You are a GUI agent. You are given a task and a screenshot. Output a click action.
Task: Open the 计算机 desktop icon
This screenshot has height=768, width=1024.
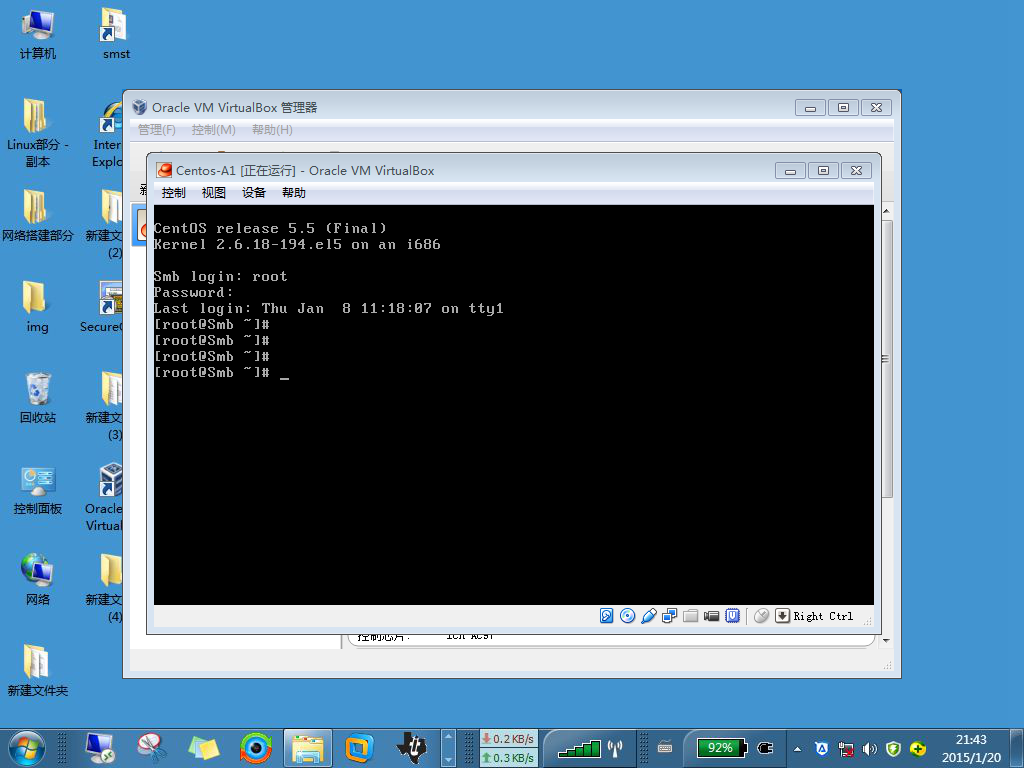point(37,35)
